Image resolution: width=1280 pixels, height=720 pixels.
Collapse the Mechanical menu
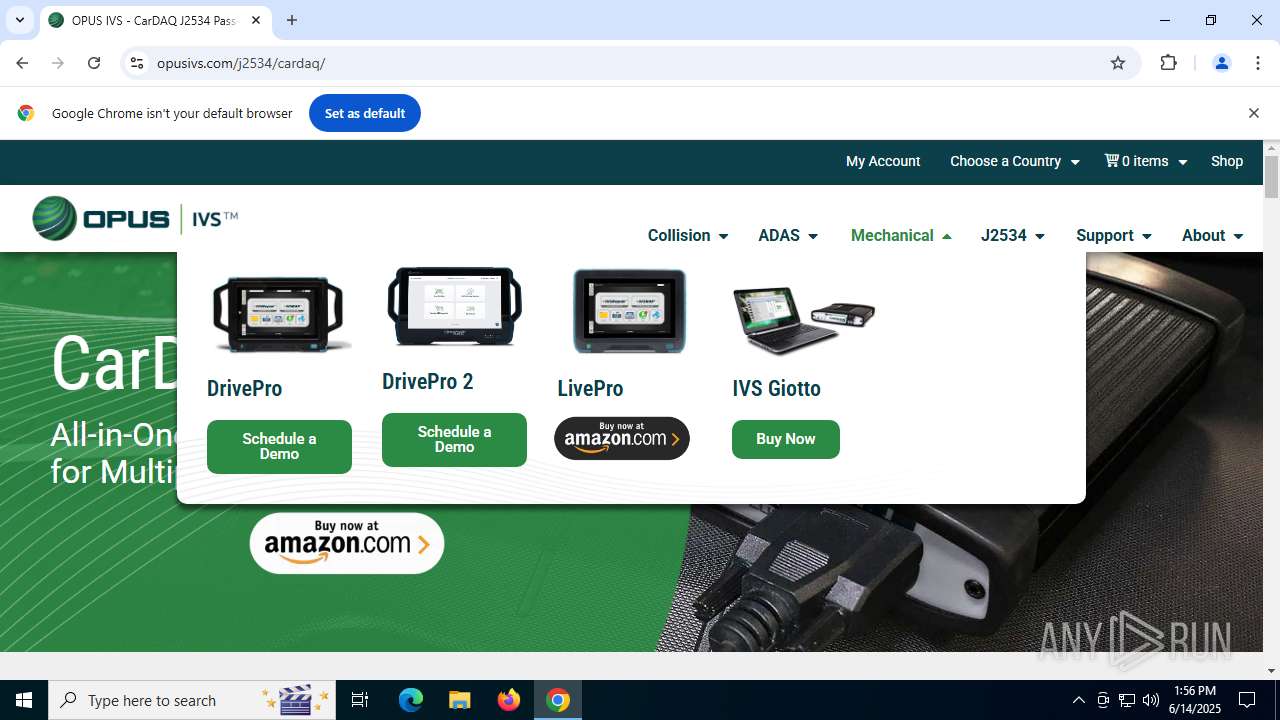[x=901, y=236]
